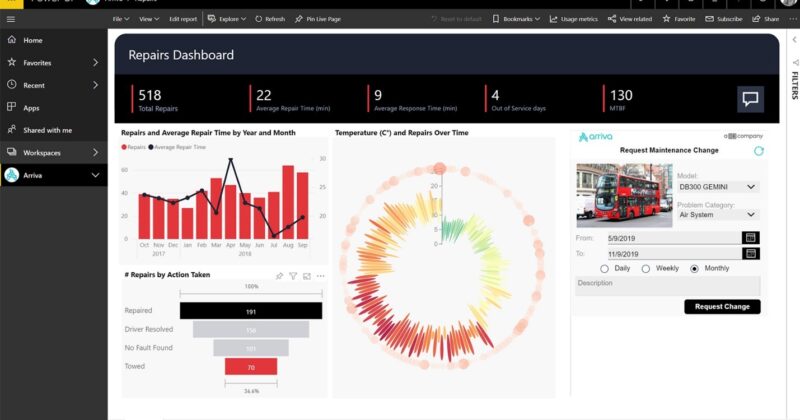Open To date calendar picker
Screen dimensions: 800x420
[751, 254]
